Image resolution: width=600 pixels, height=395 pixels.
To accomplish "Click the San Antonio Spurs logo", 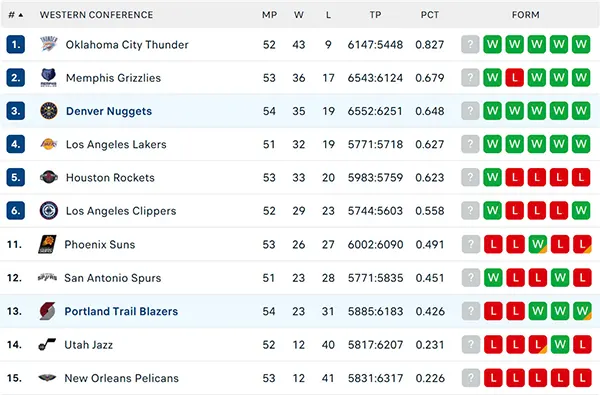I will coord(47,277).
